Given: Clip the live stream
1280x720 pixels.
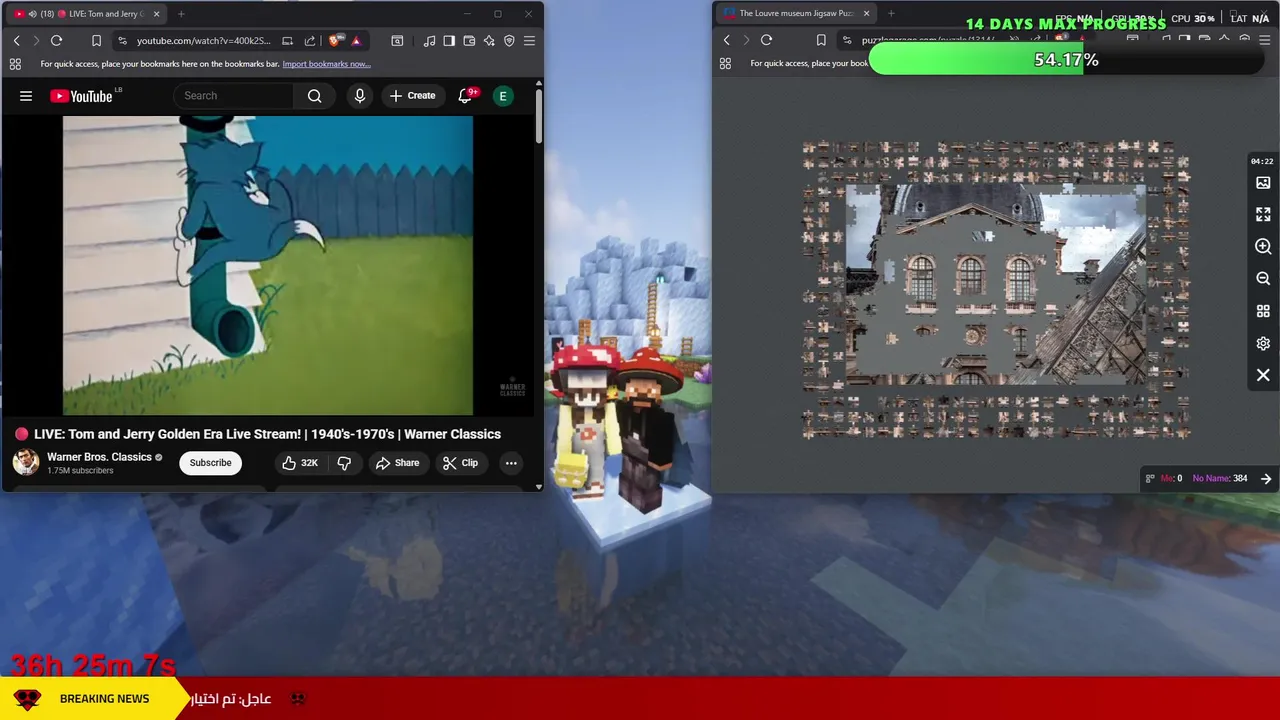Looking at the screenshot, I should tap(460, 463).
